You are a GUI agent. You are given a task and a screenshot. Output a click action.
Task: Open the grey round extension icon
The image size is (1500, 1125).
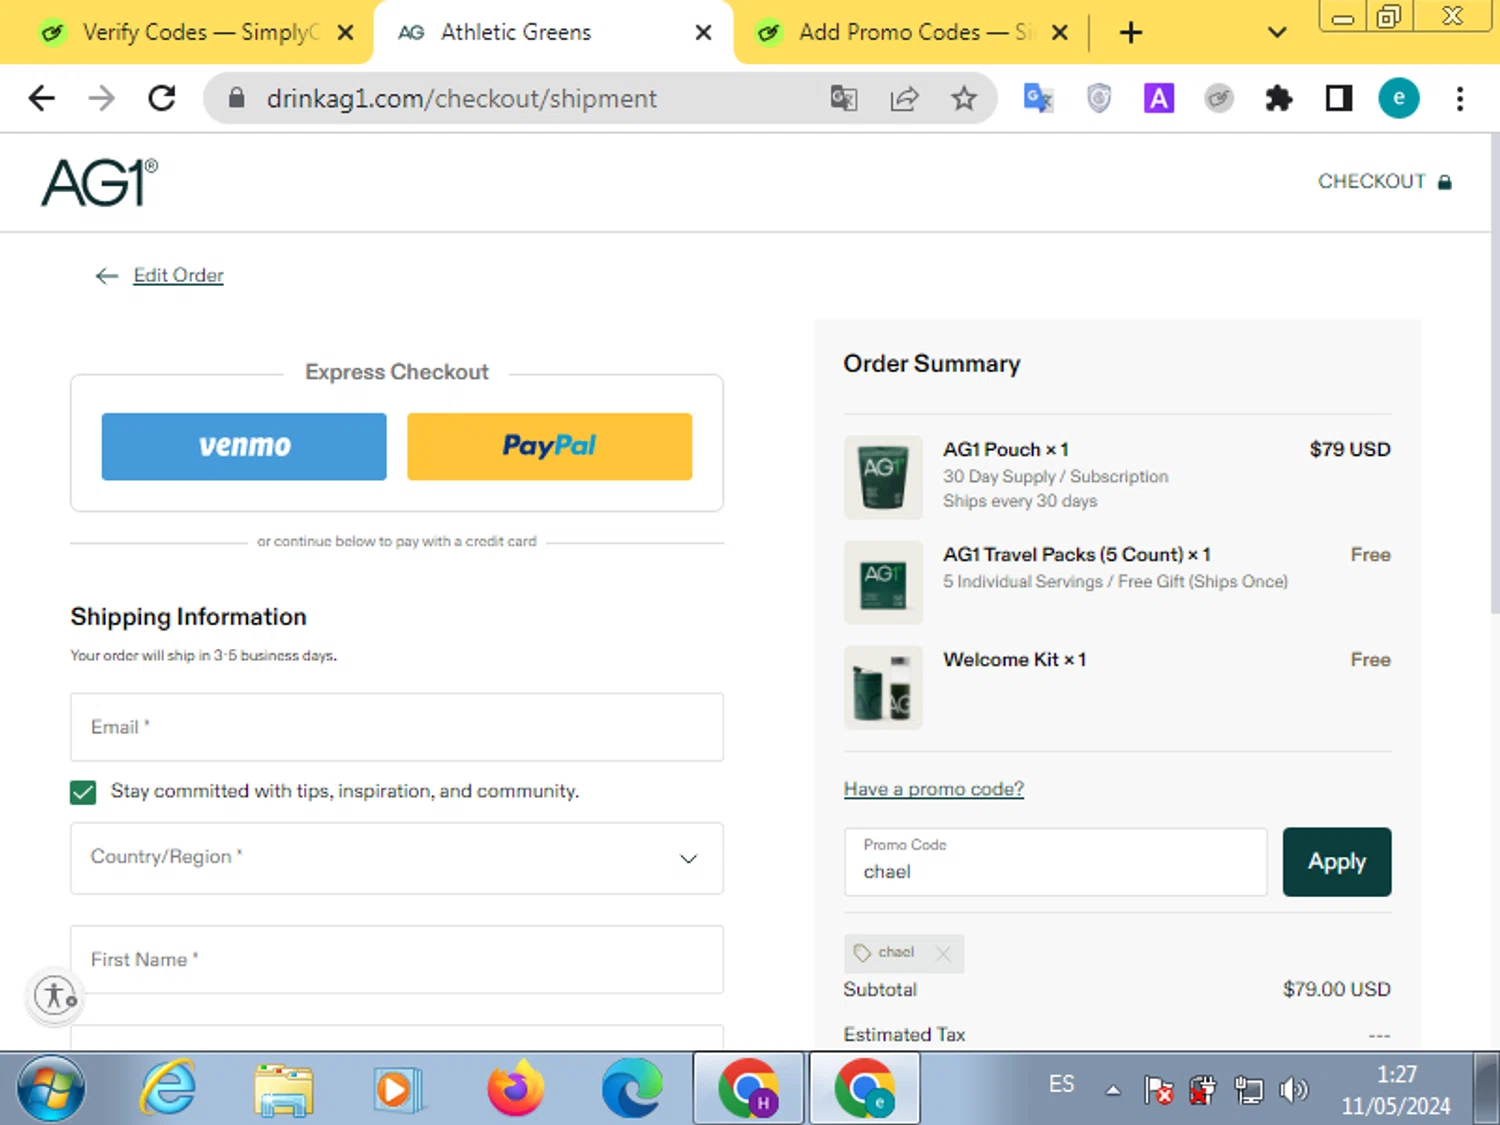1219,98
